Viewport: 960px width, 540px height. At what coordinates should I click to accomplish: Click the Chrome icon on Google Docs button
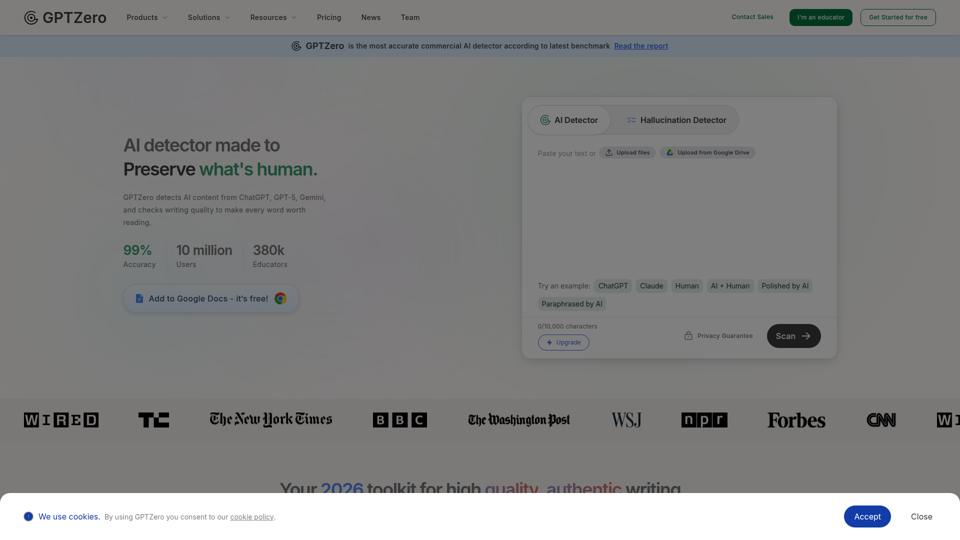click(280, 299)
